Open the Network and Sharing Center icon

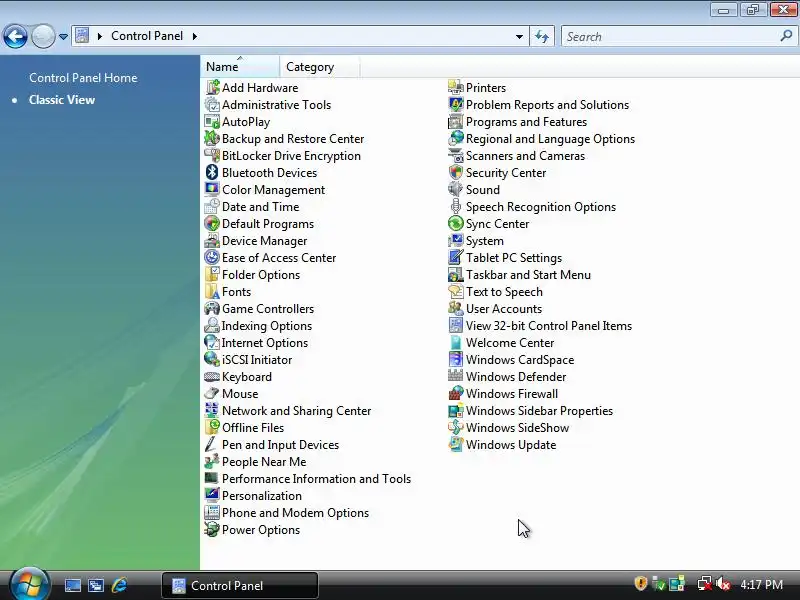(212, 411)
